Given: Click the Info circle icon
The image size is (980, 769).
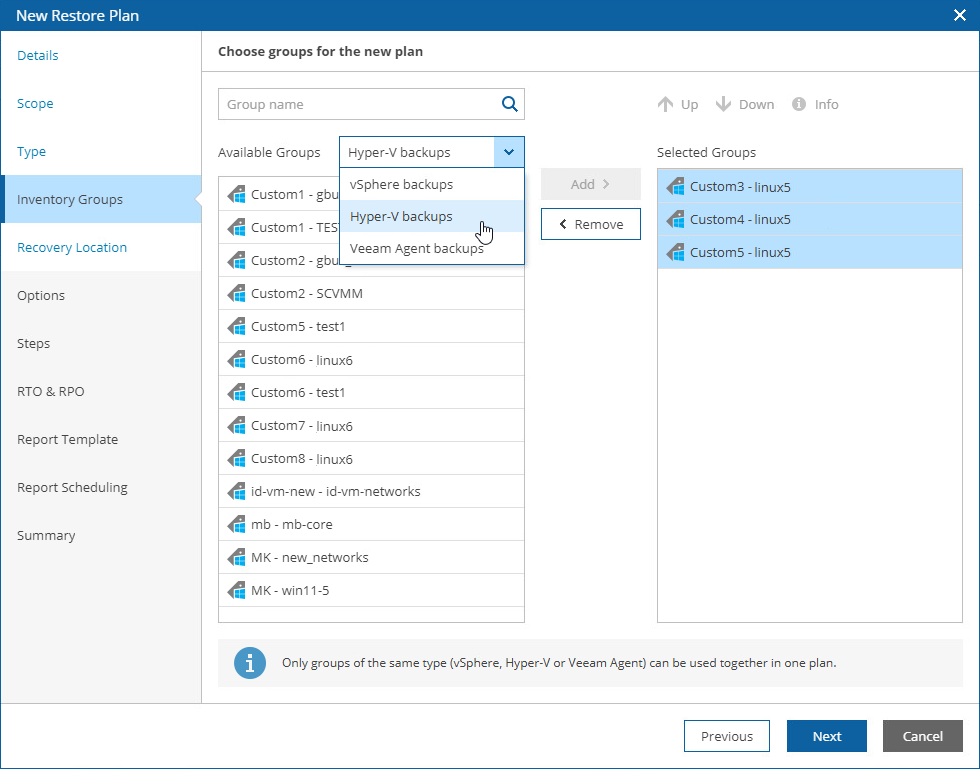Looking at the screenshot, I should pyautogui.click(x=799, y=104).
